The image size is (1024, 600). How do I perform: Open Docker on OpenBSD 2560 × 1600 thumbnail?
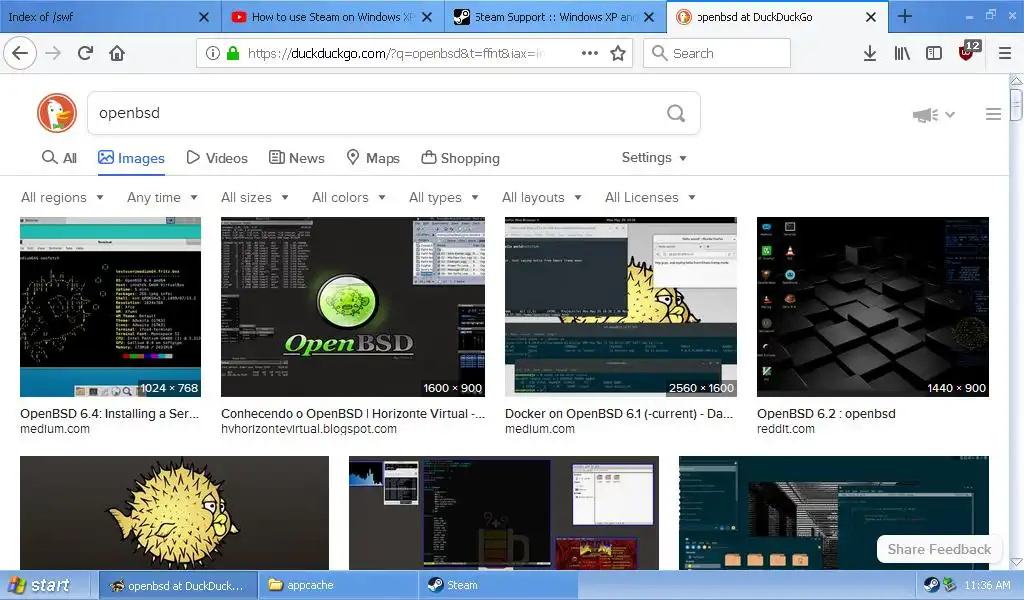620,307
